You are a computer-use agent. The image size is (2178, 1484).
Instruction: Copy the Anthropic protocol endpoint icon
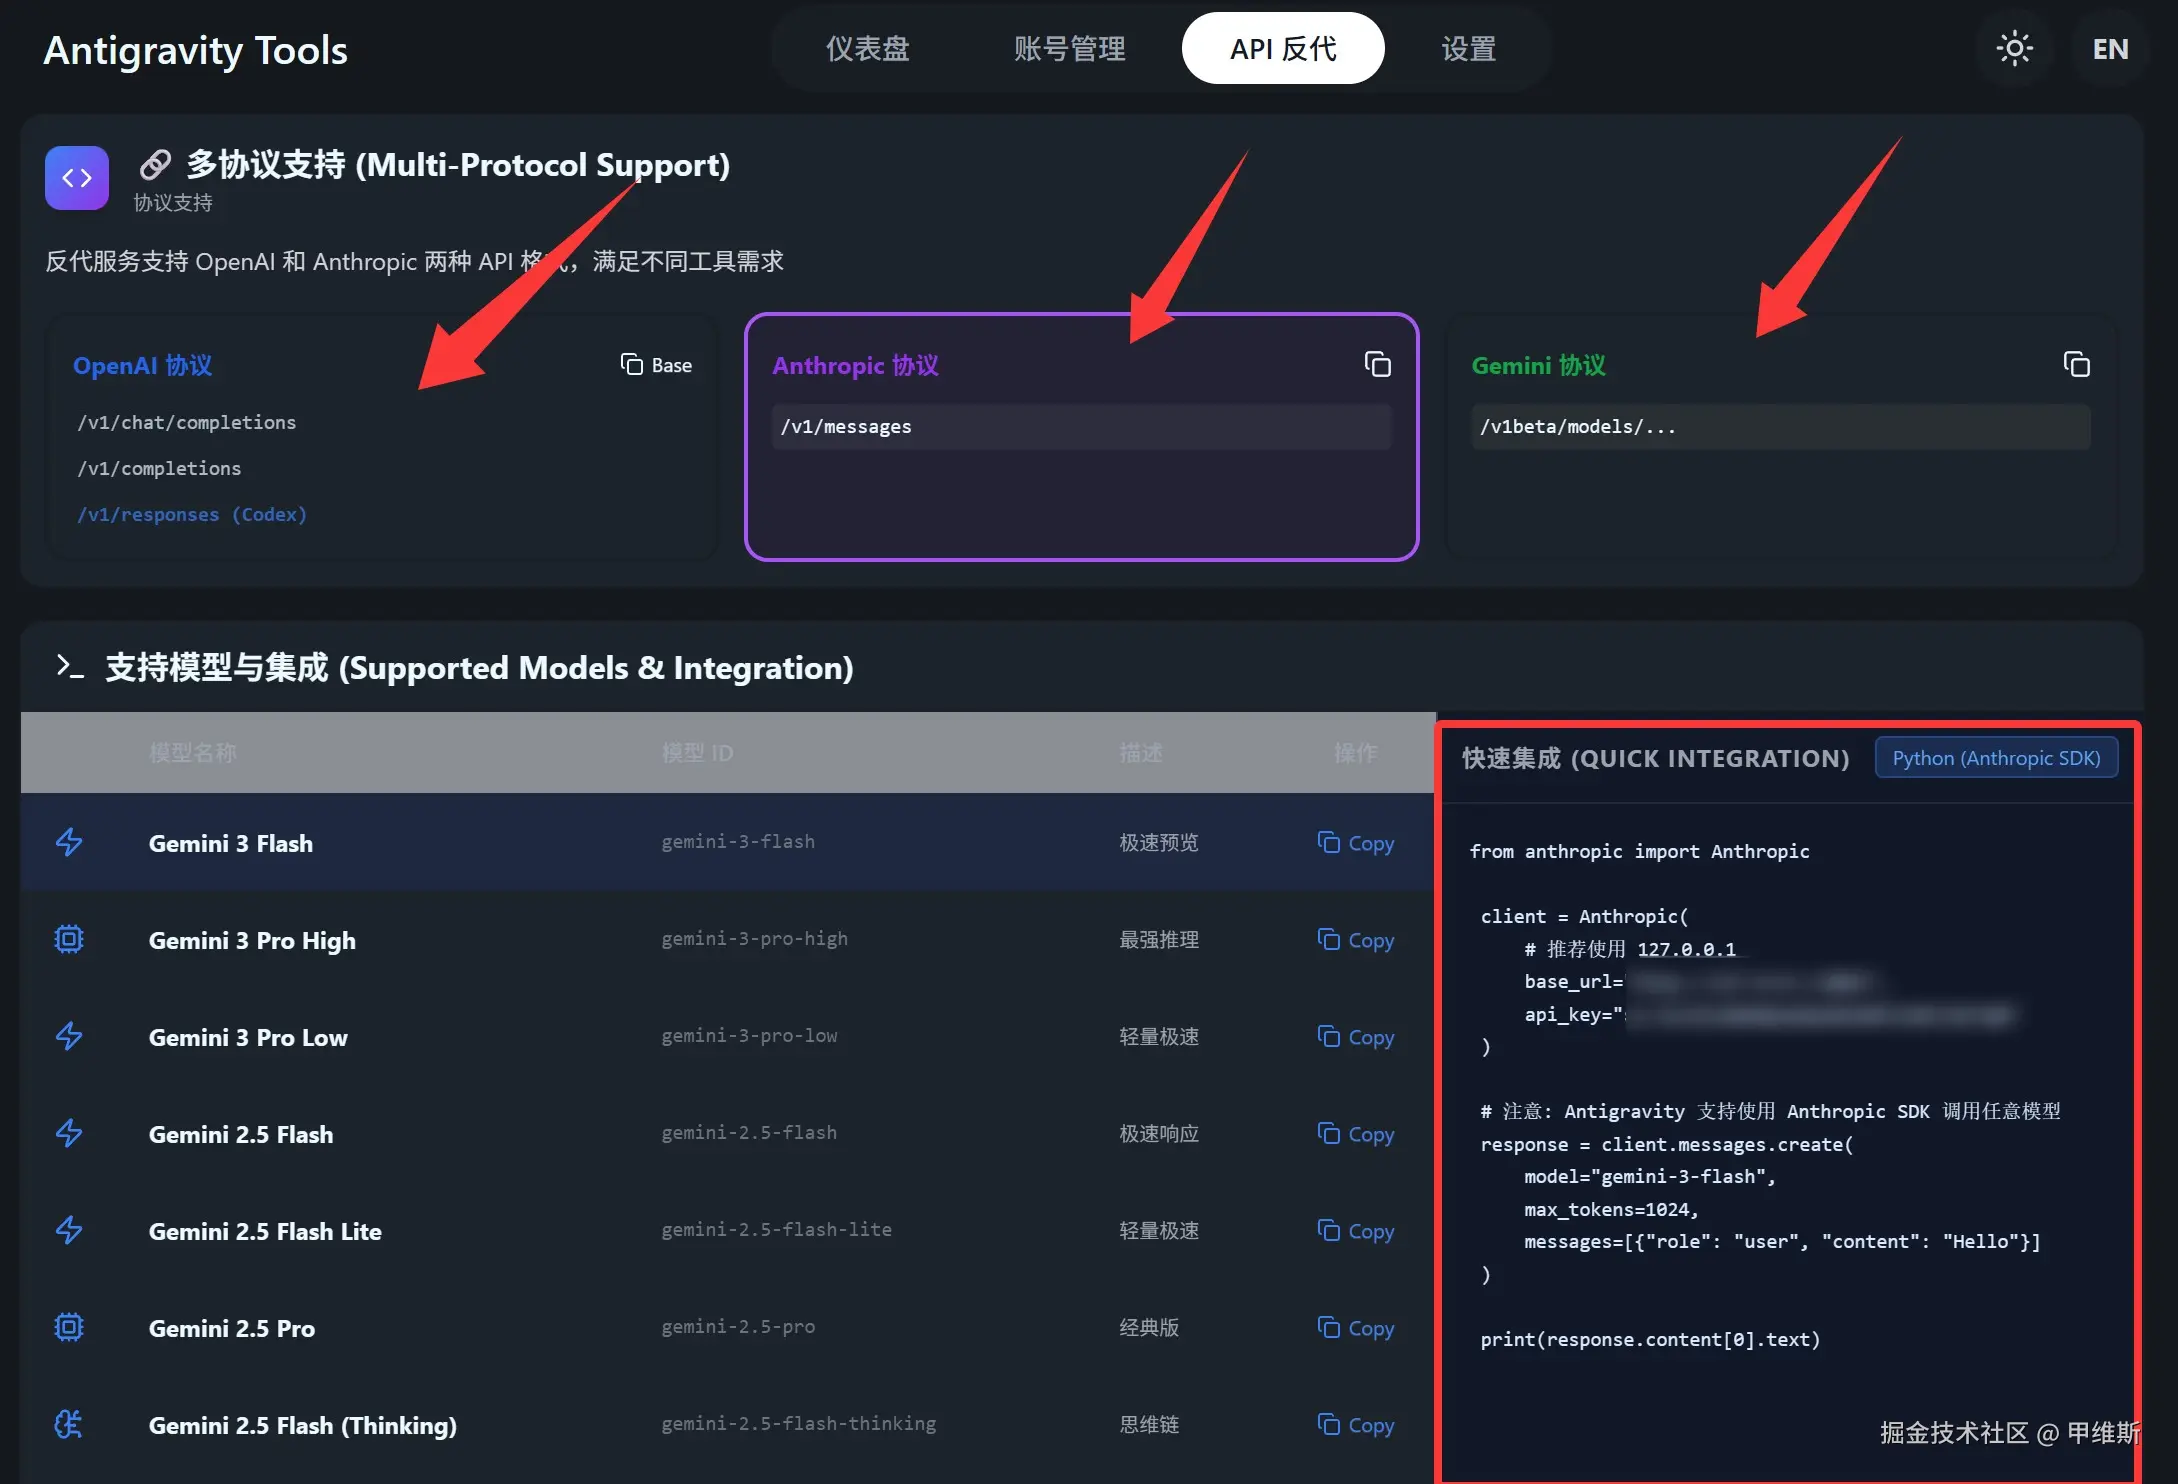(x=1377, y=365)
